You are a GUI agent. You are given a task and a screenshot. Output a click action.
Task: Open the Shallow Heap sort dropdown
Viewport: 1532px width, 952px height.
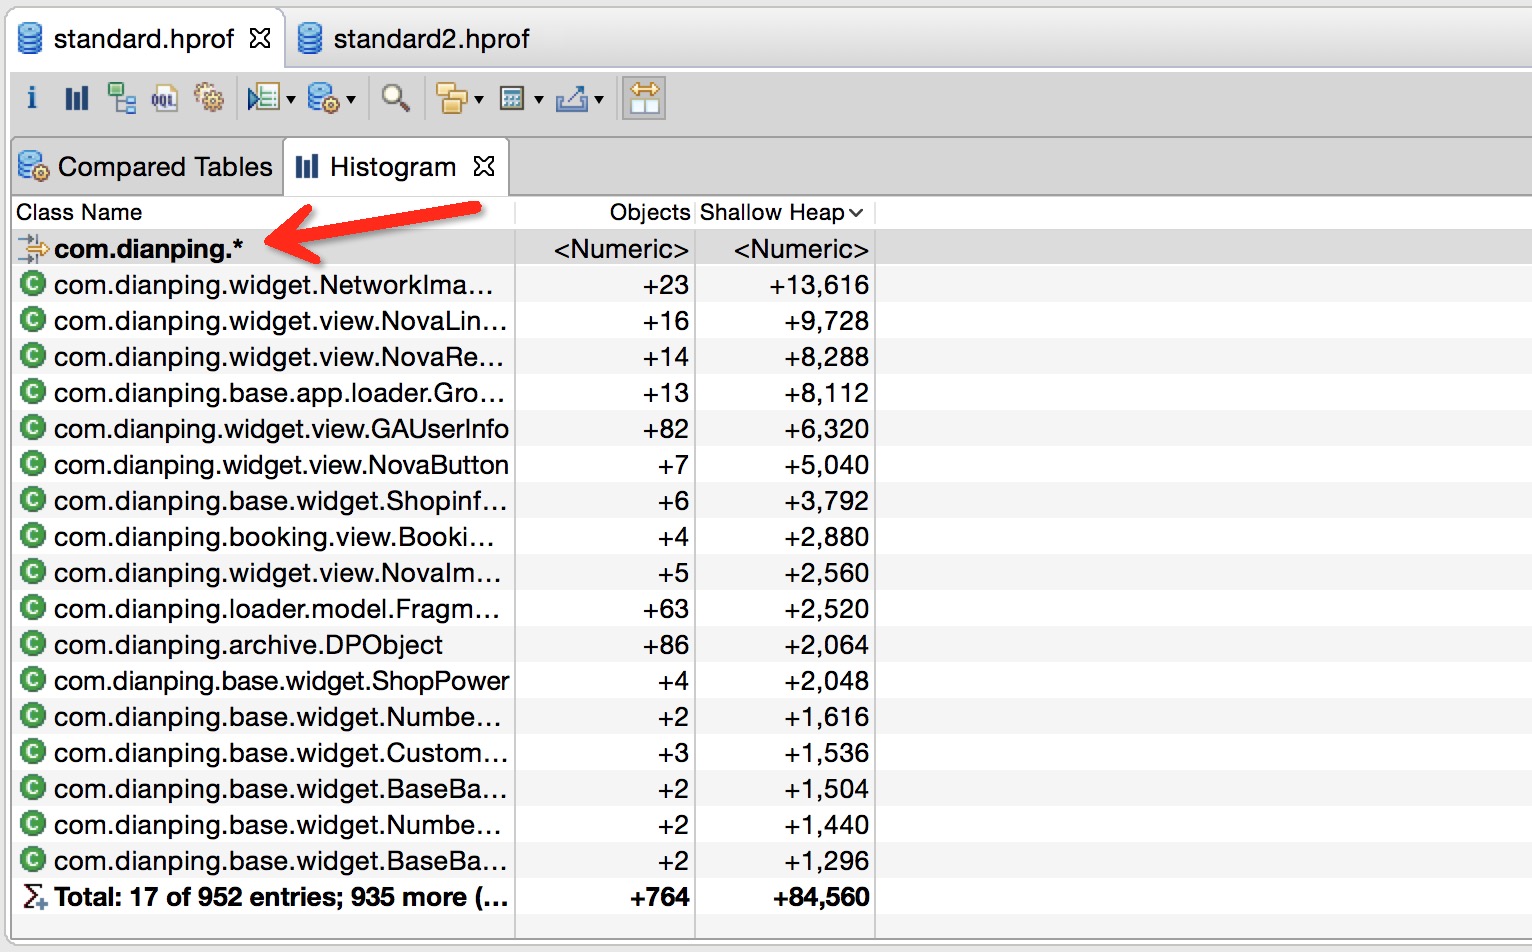[x=855, y=212]
